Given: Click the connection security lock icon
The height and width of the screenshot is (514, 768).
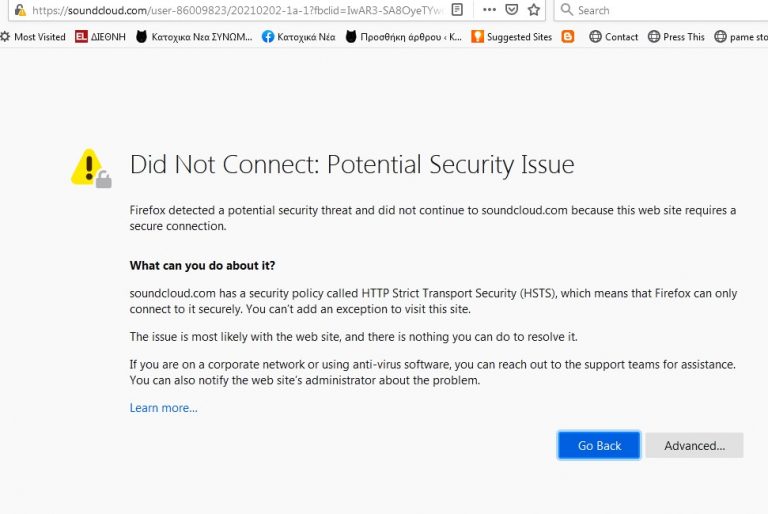Looking at the screenshot, I should (19, 10).
